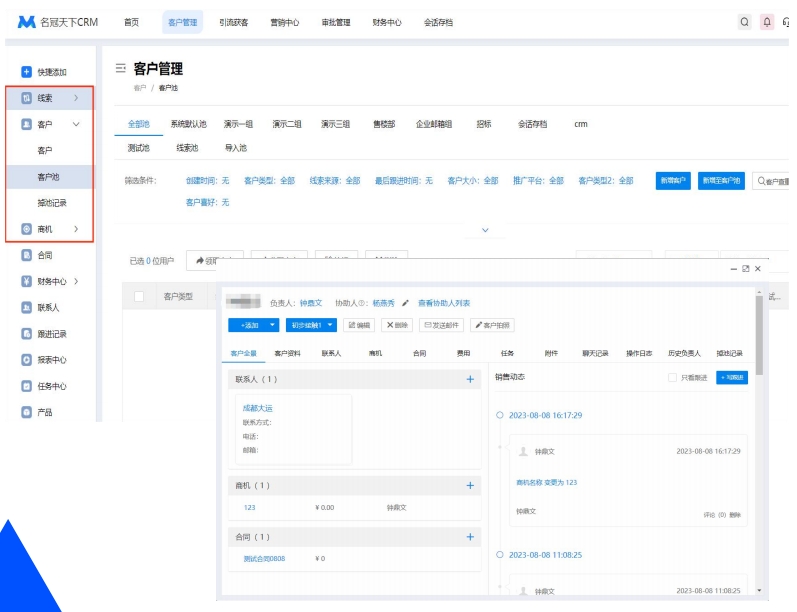The height and width of the screenshot is (612, 797).
Task: Add an opportunity with 商机 plus icon
Action: (470, 485)
